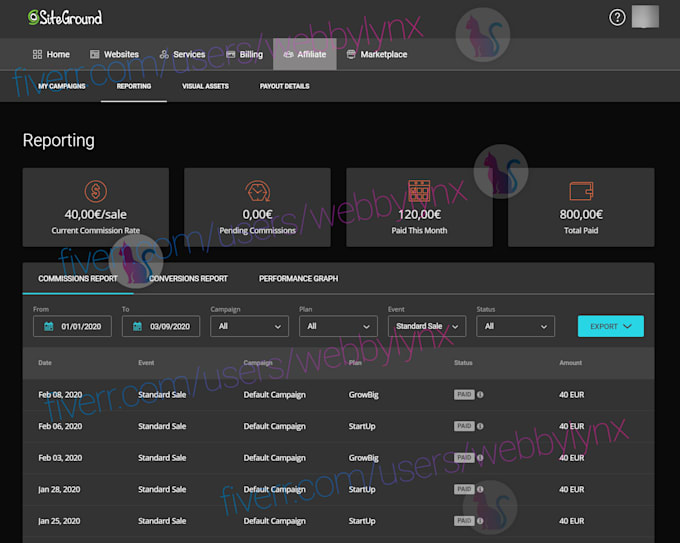The height and width of the screenshot is (543, 680).
Task: Click the dollar coin commission rate icon
Action: click(96, 191)
